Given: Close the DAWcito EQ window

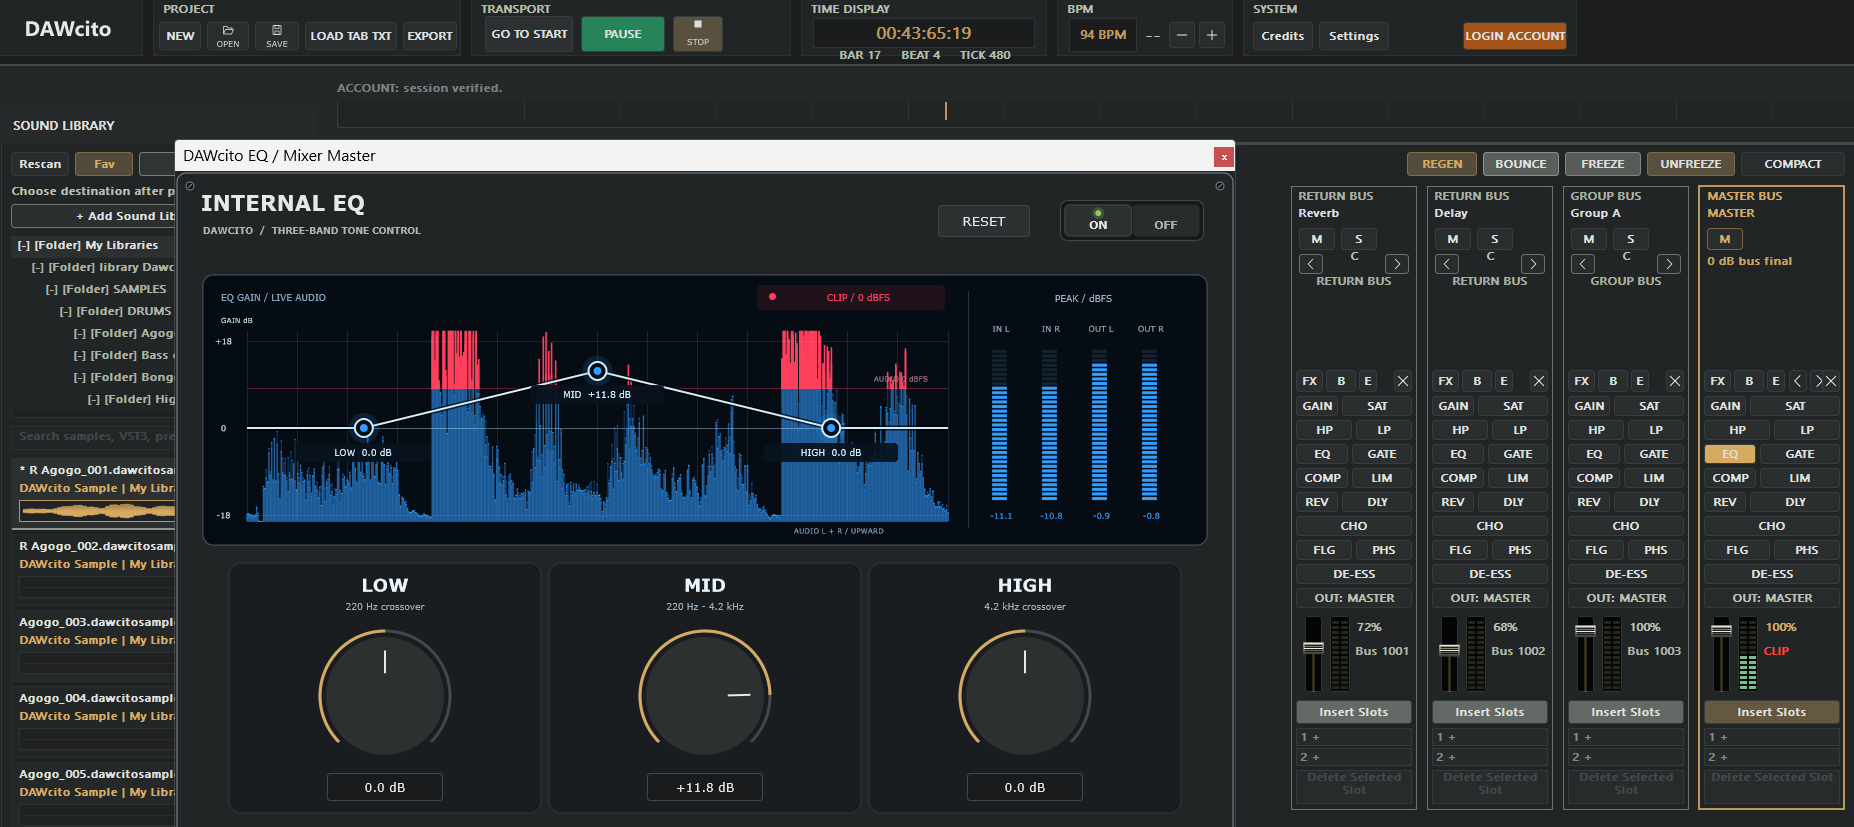Looking at the screenshot, I should (1223, 156).
